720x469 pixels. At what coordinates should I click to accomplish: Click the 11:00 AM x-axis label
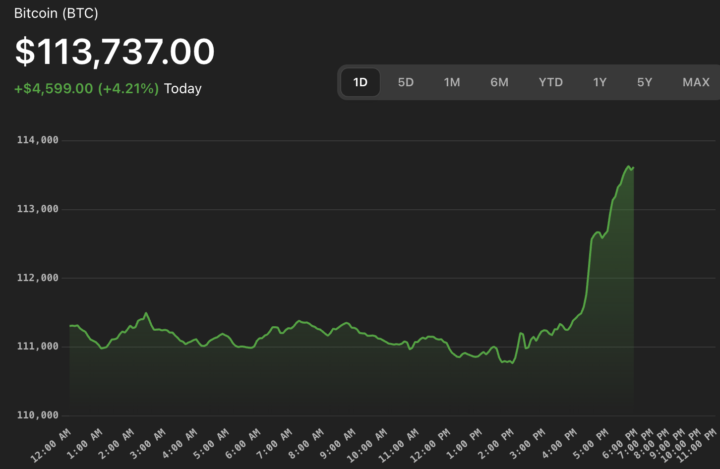pyautogui.click(x=399, y=445)
